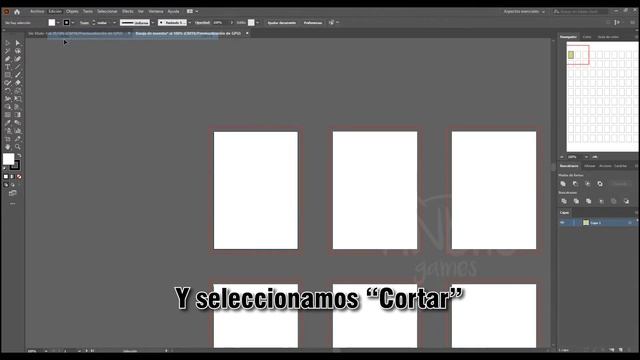Click Intersect in Pathfinder shape modes
The image size is (640, 360).
588,184
